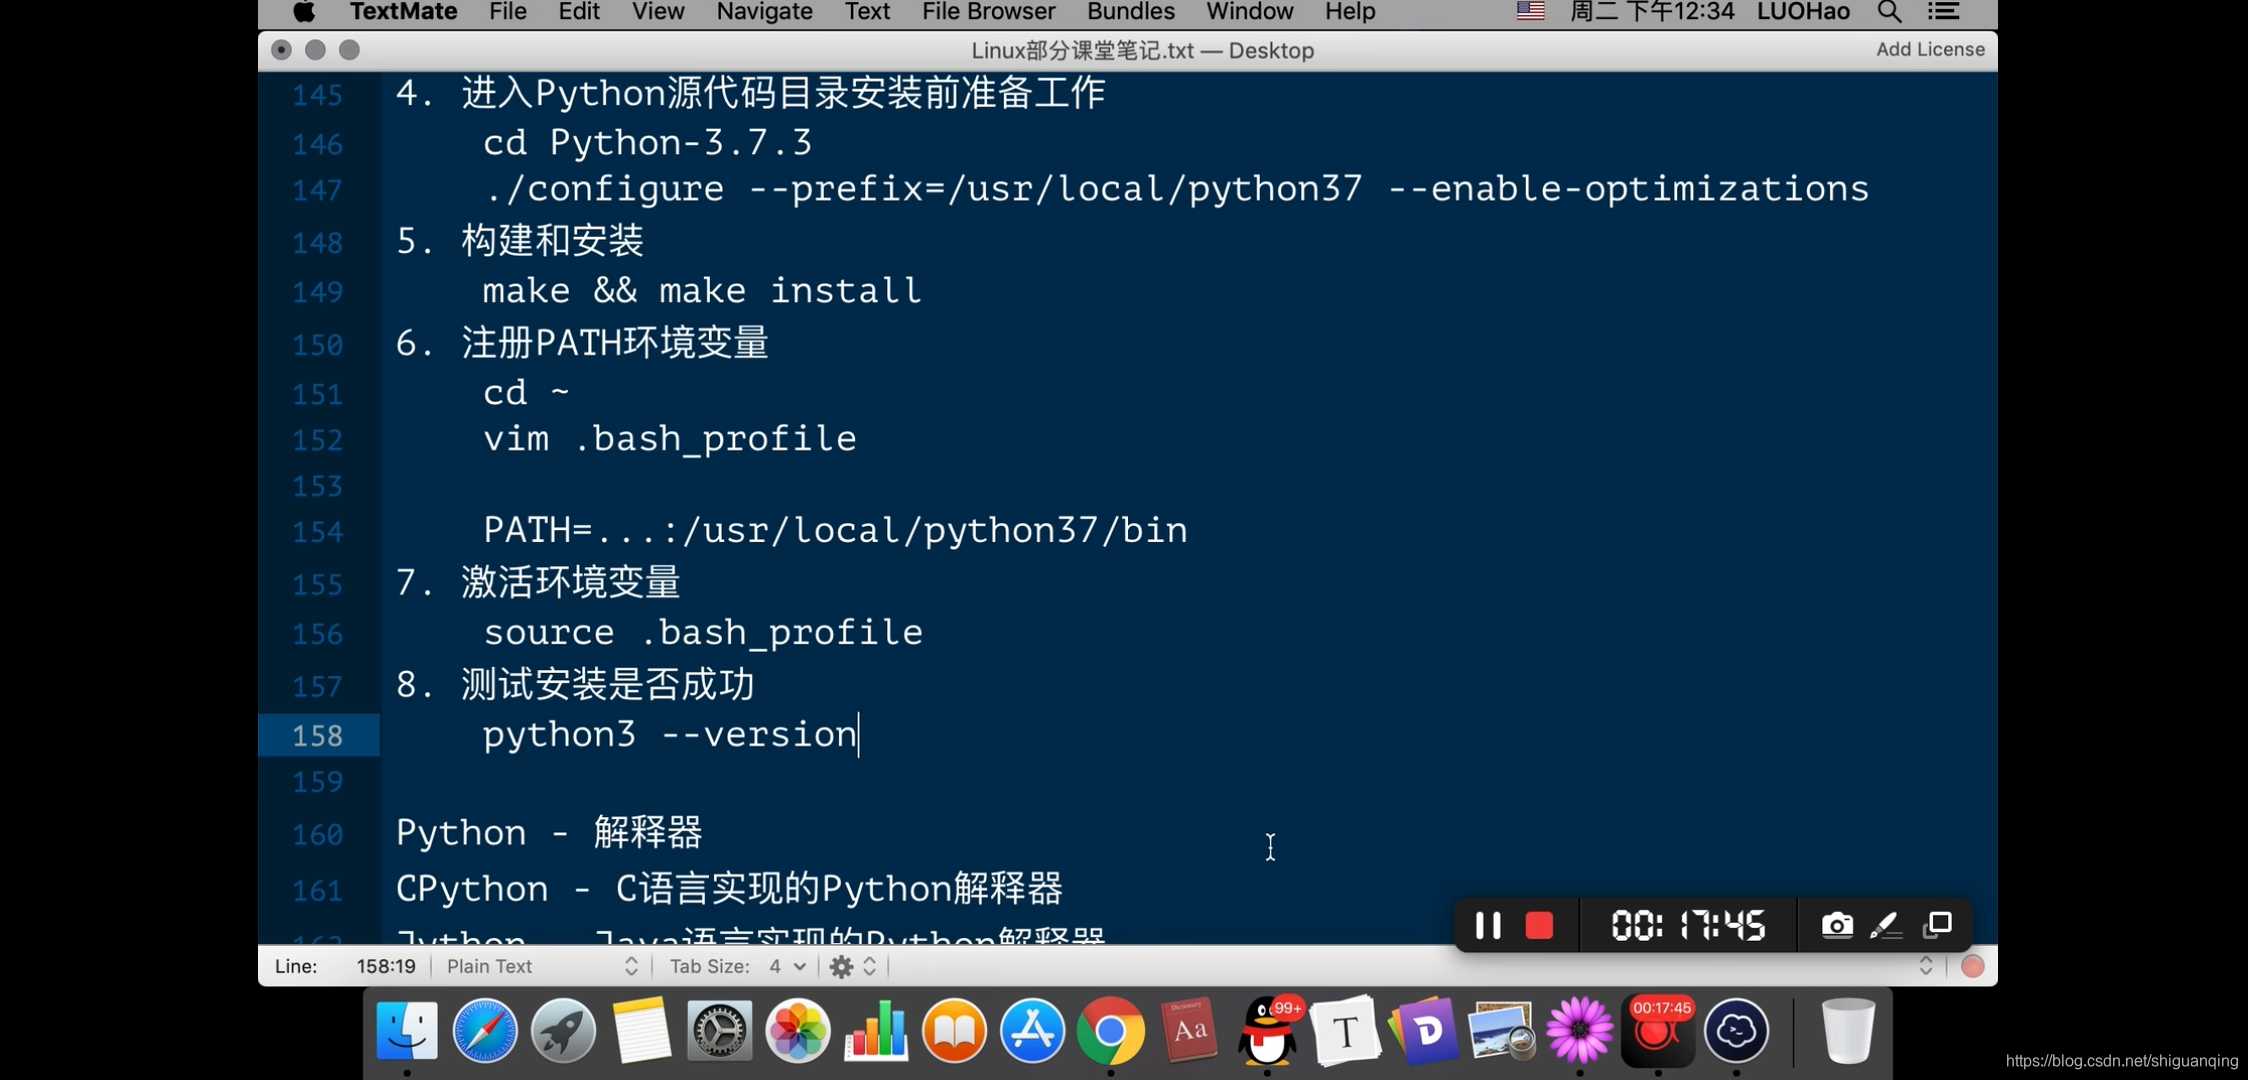Screen dimensions: 2248x1080
Task: Click the Add License button
Action: [x=1929, y=49]
